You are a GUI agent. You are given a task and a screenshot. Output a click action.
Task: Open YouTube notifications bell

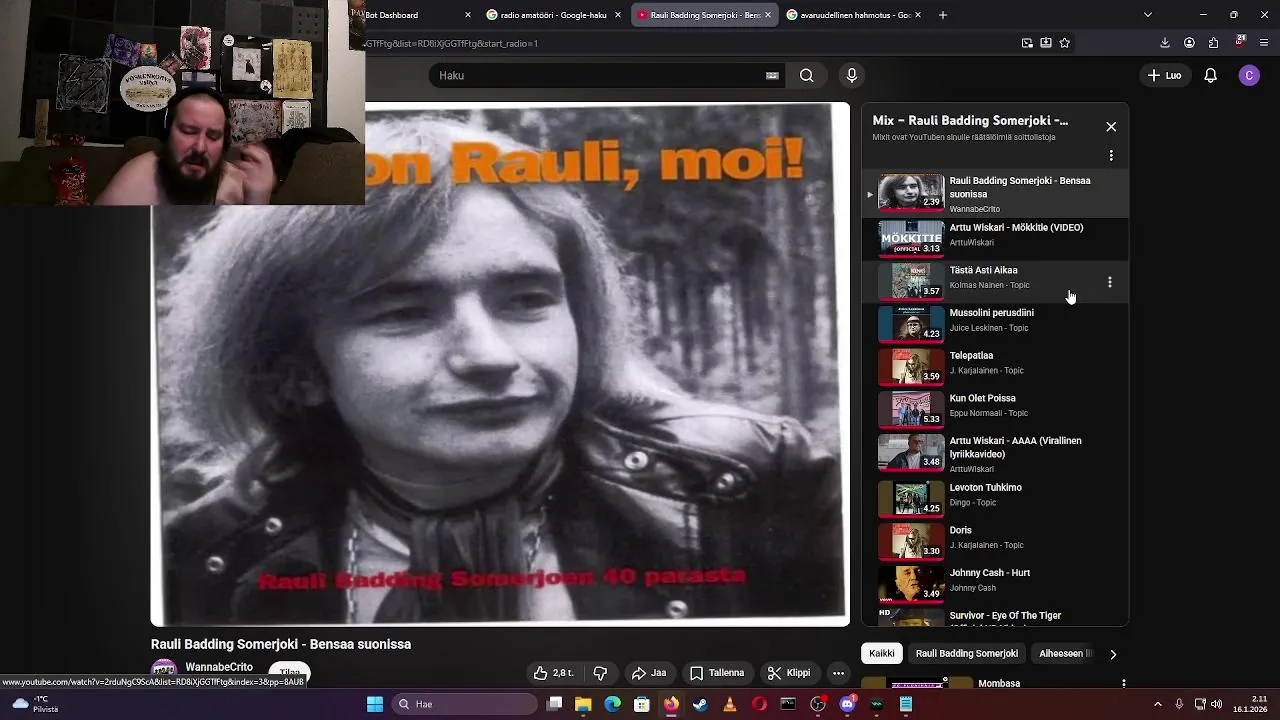click(x=1210, y=75)
